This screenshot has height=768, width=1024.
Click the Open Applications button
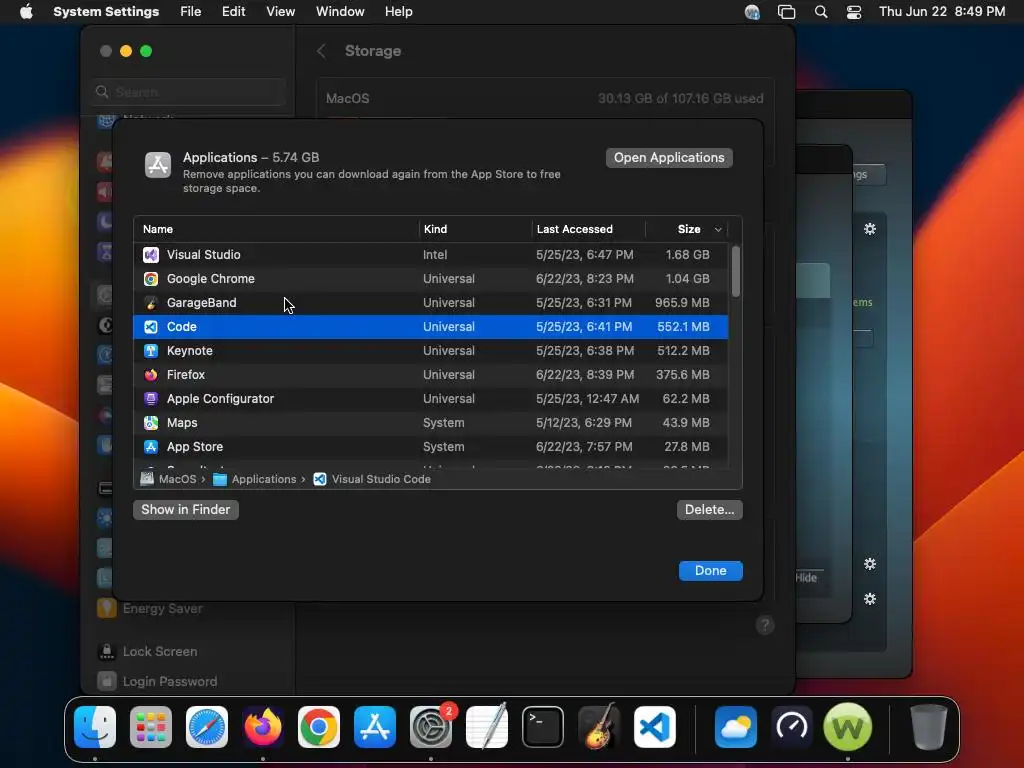[x=669, y=157]
